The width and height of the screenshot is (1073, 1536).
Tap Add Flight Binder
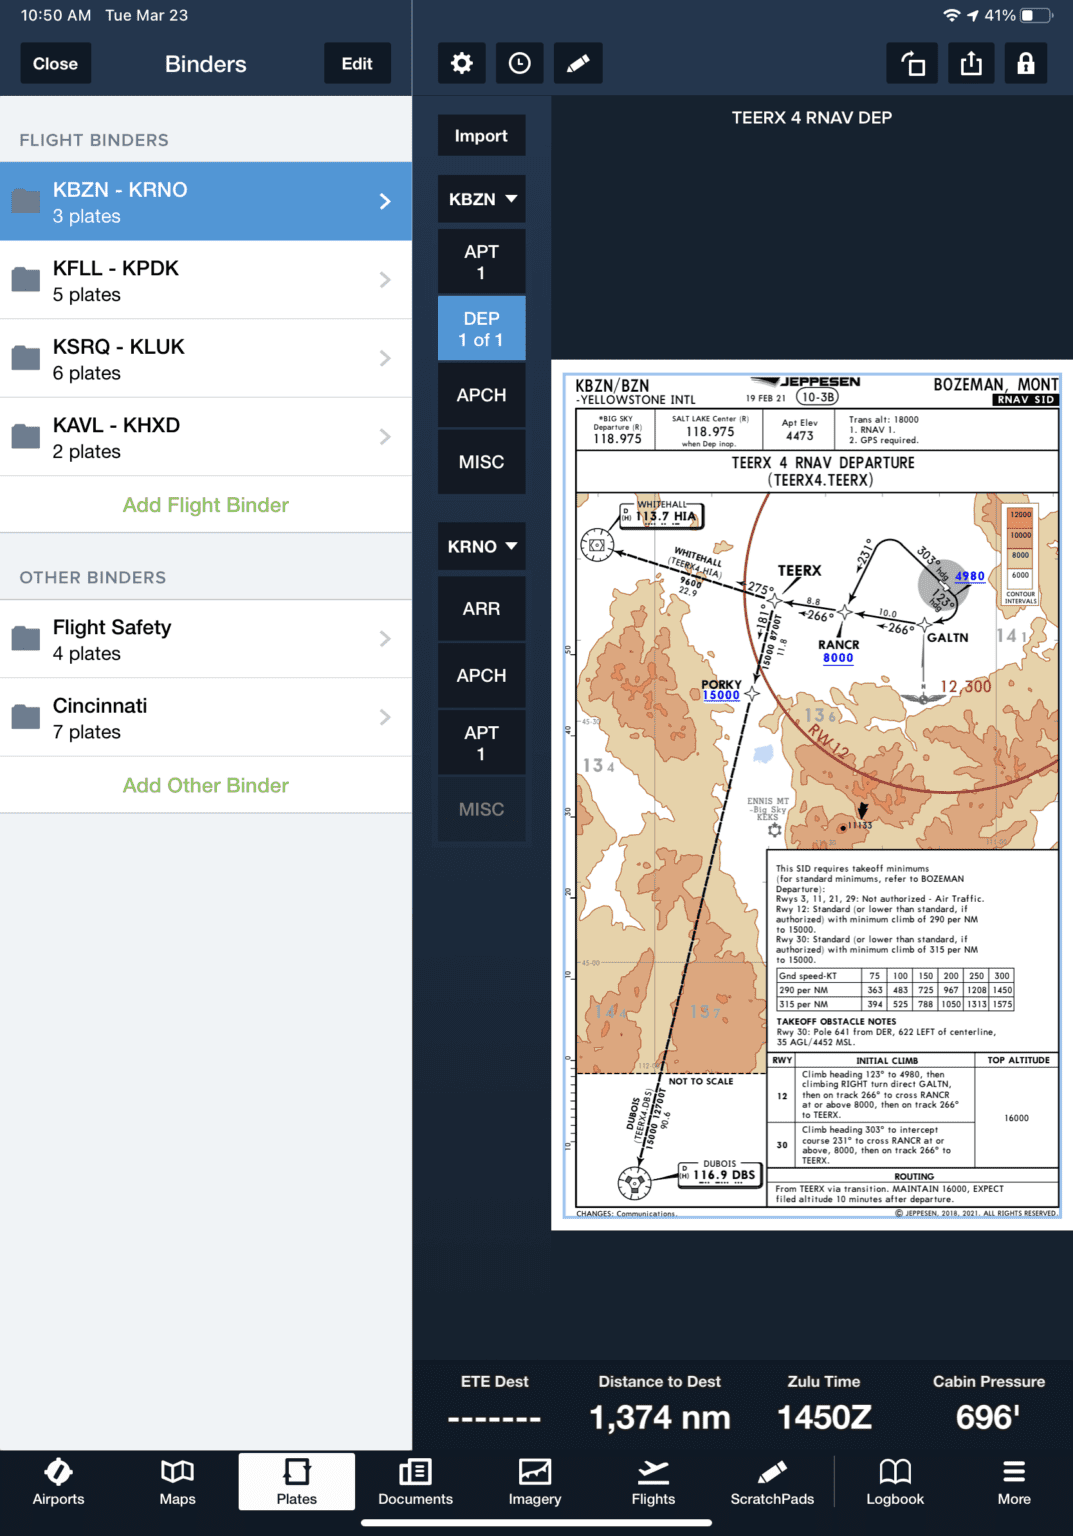tap(206, 504)
